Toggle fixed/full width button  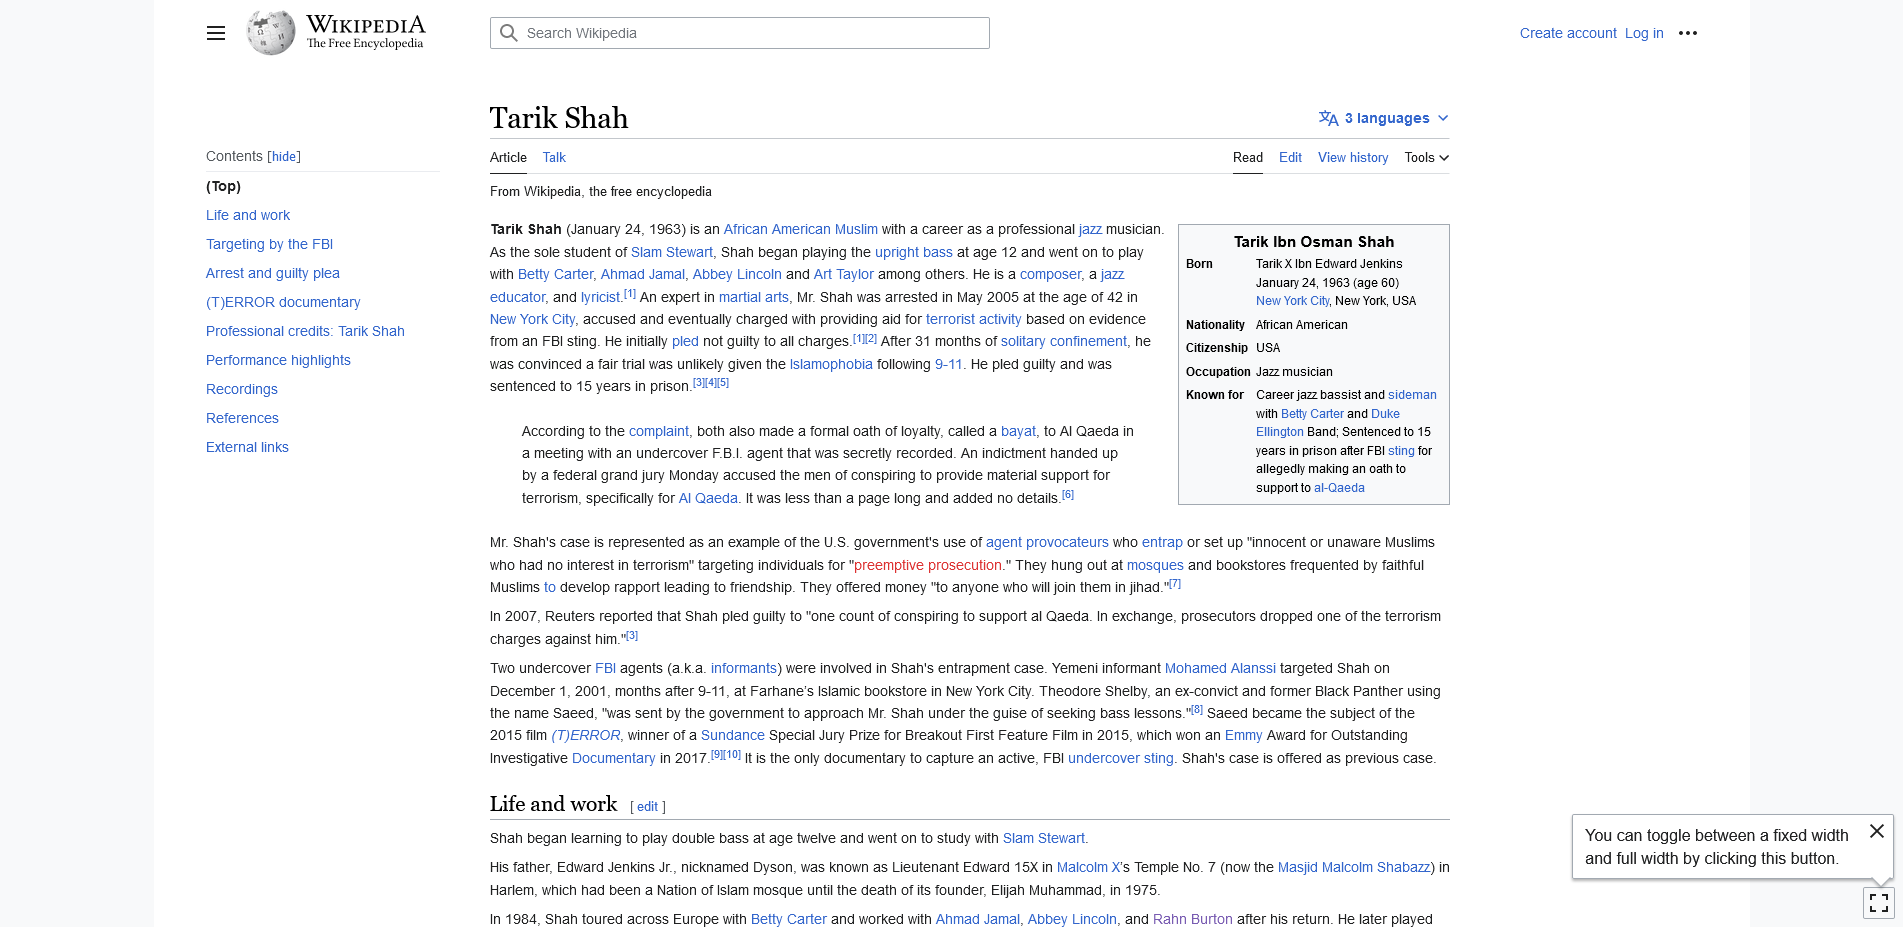(1879, 903)
